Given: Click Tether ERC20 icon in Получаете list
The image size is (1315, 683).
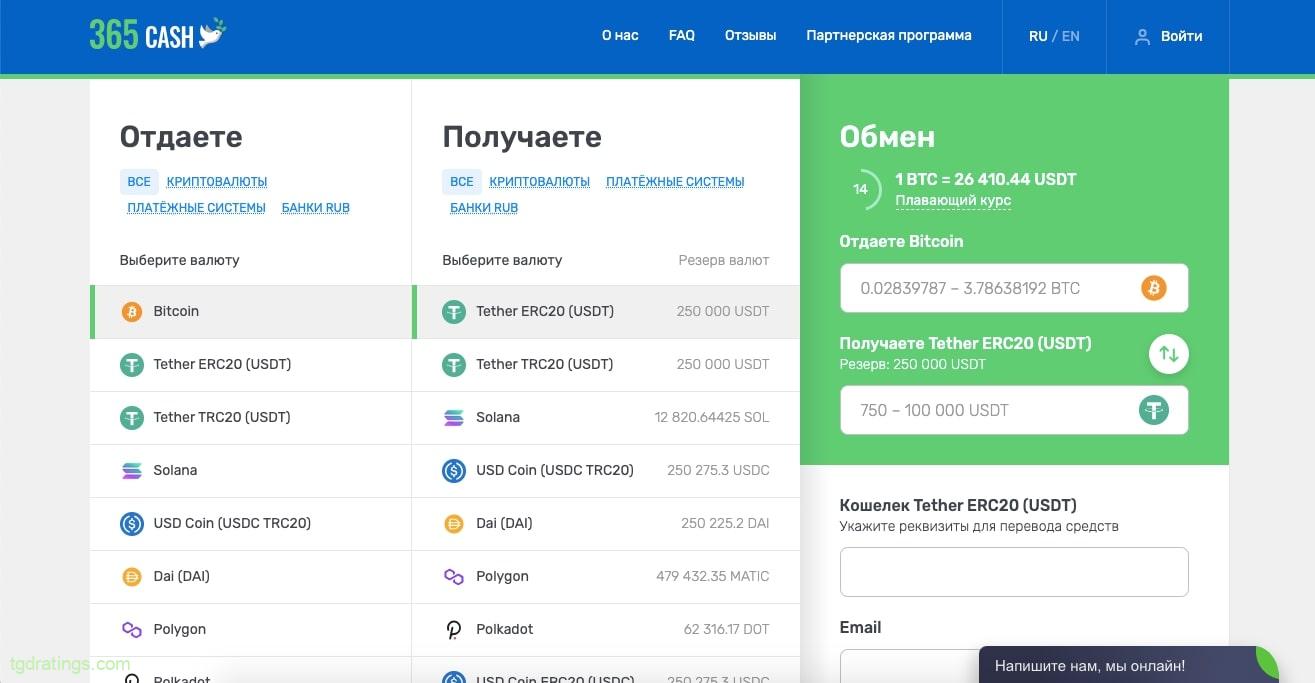Looking at the screenshot, I should click(x=454, y=312).
